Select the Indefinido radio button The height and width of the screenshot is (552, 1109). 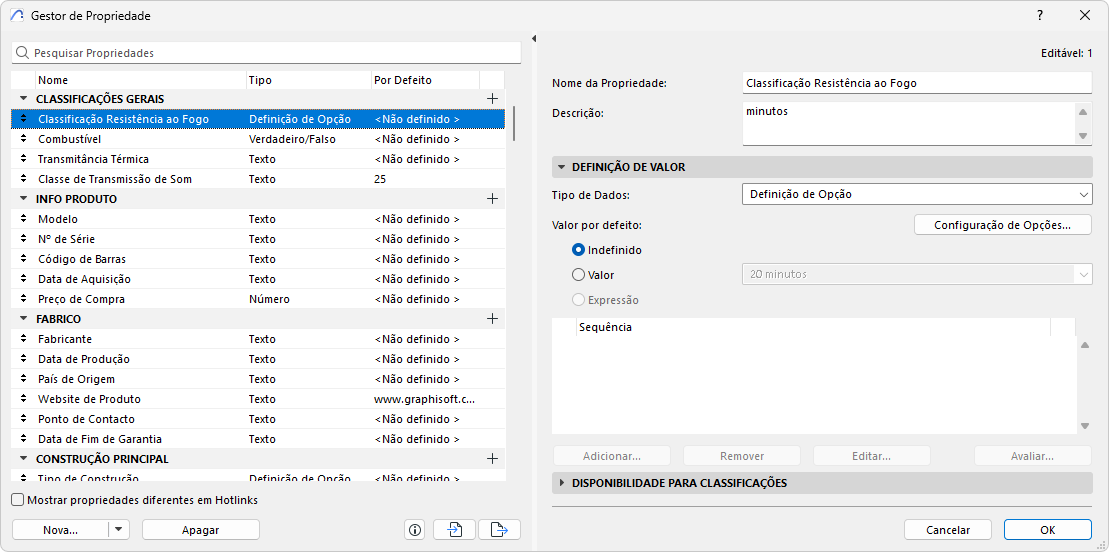click(x=579, y=250)
